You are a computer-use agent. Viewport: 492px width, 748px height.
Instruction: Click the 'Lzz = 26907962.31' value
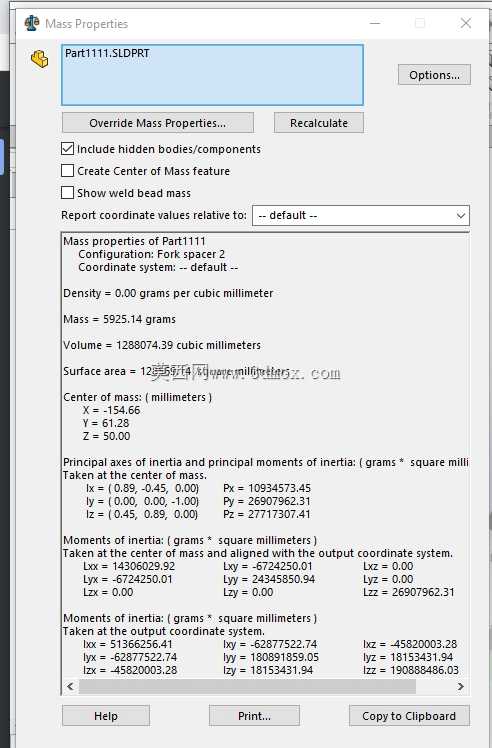click(408, 592)
